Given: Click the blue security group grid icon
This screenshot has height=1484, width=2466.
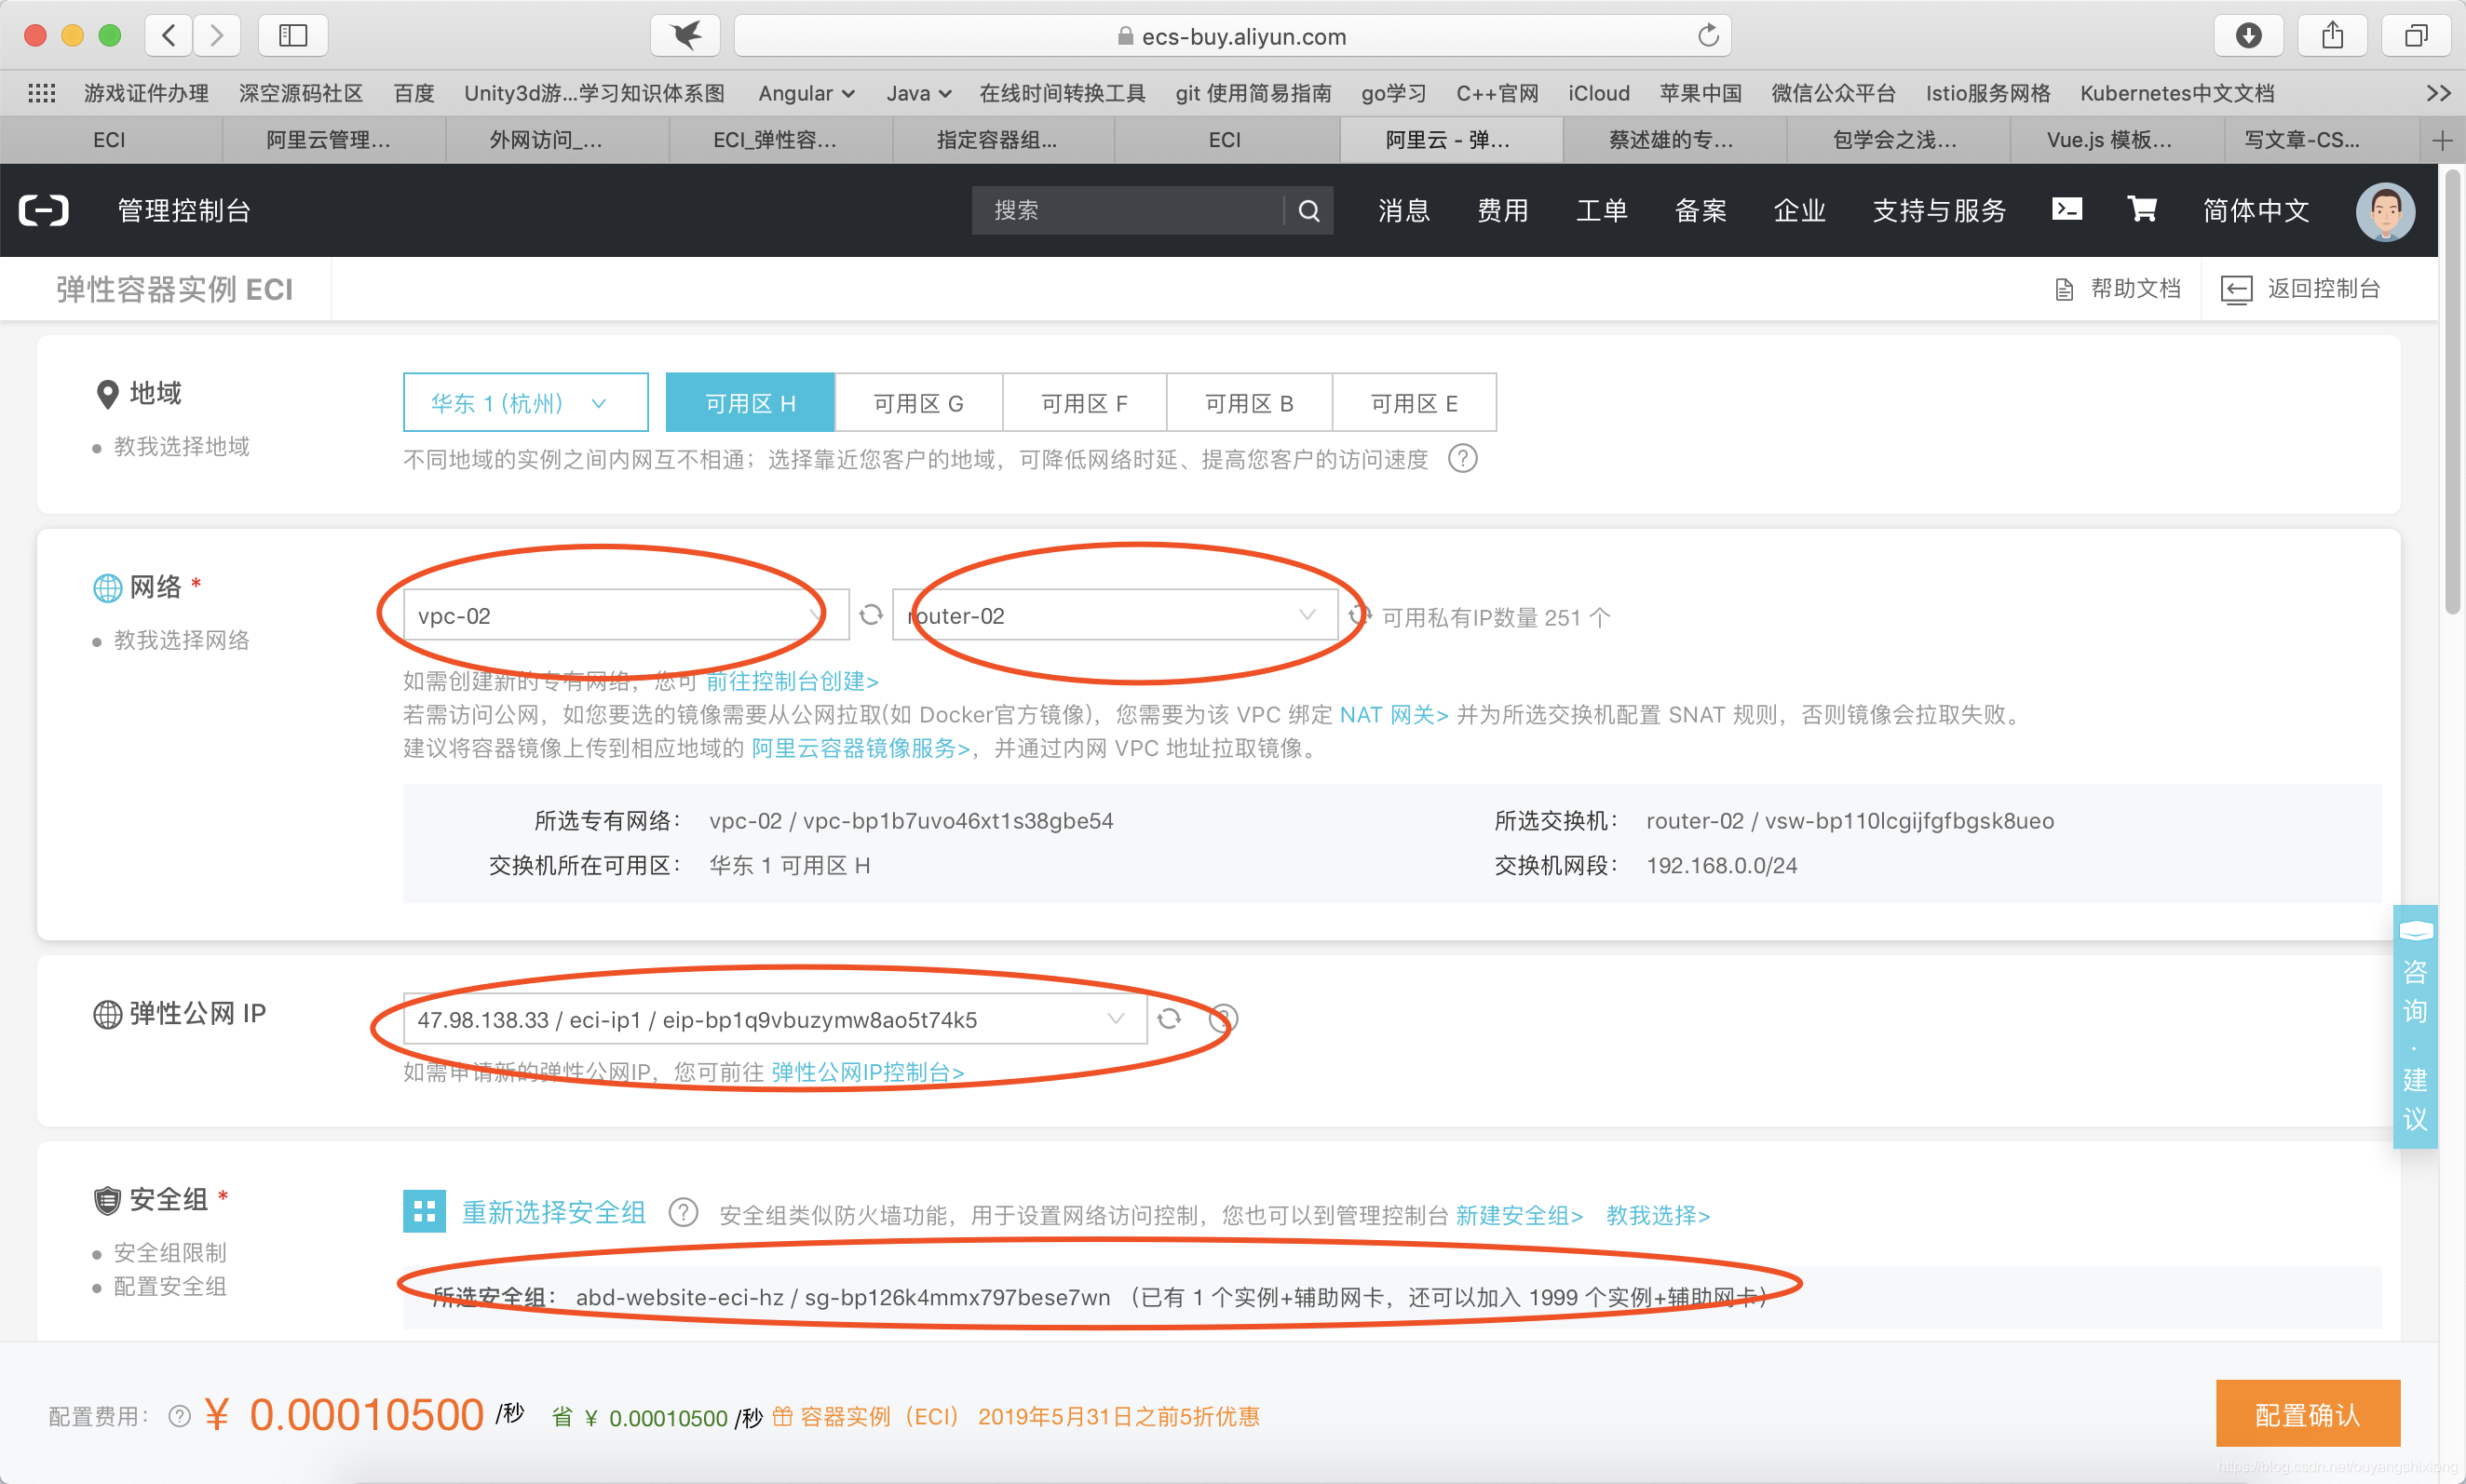Looking at the screenshot, I should tap(424, 1212).
